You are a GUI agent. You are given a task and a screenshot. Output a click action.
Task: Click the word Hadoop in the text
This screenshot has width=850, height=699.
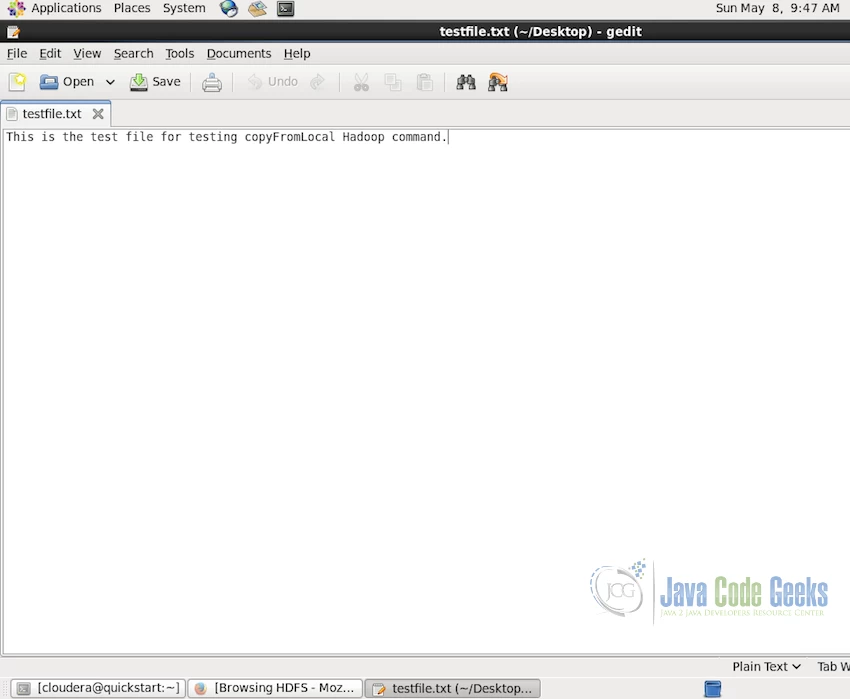363,137
